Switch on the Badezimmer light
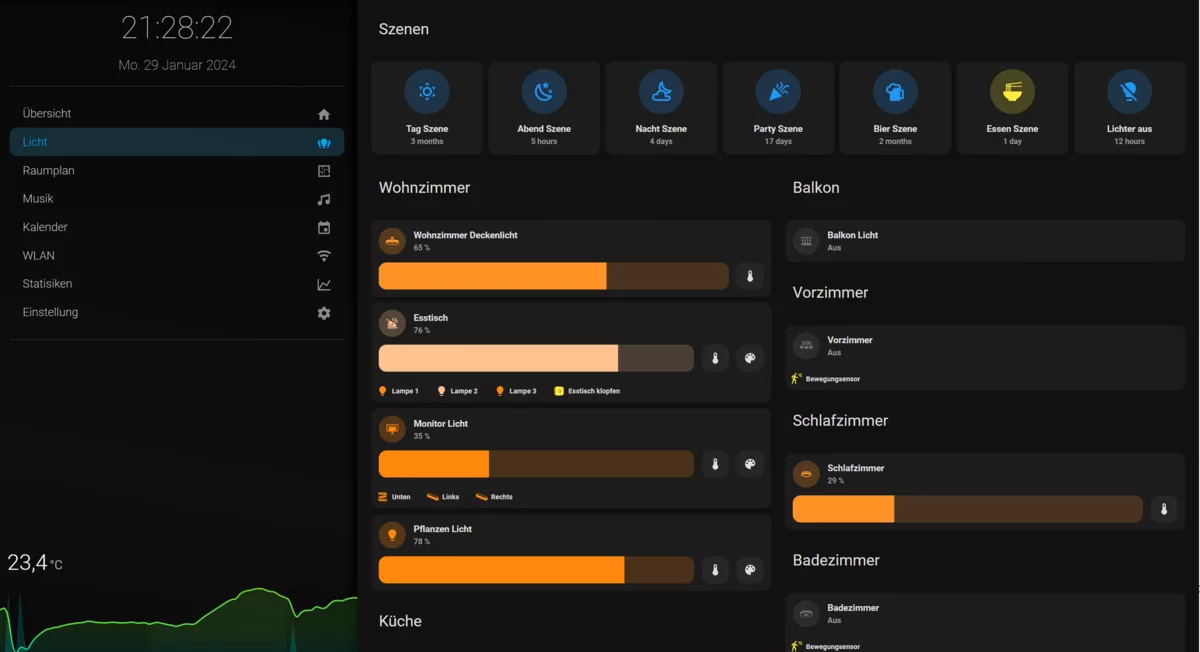1200x652 pixels. tap(806, 614)
